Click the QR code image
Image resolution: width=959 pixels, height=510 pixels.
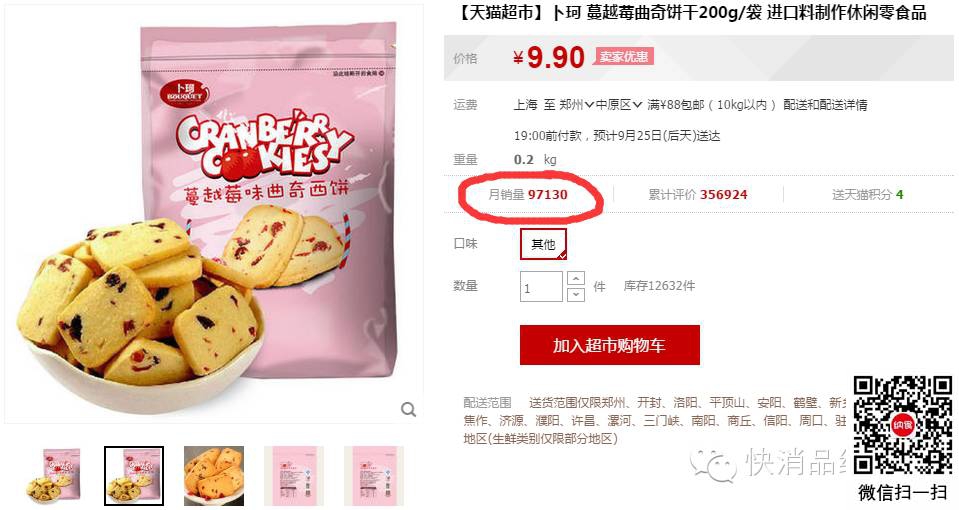(x=903, y=426)
